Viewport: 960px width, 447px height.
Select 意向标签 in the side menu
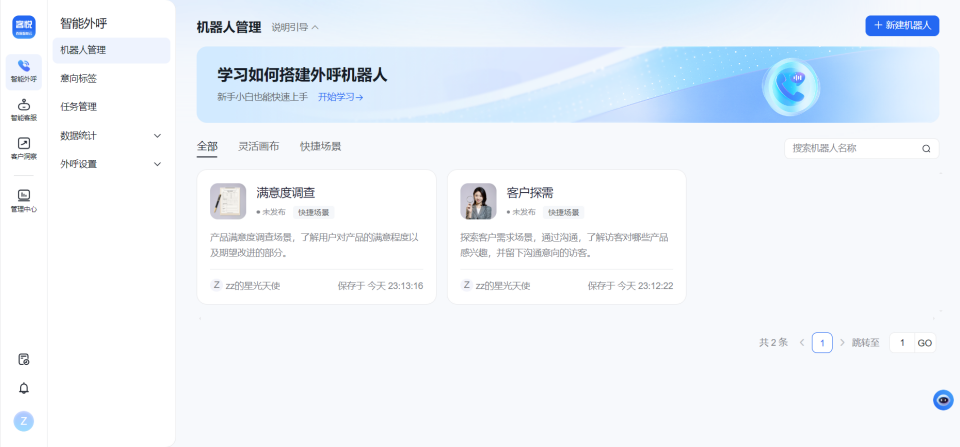tap(79, 78)
